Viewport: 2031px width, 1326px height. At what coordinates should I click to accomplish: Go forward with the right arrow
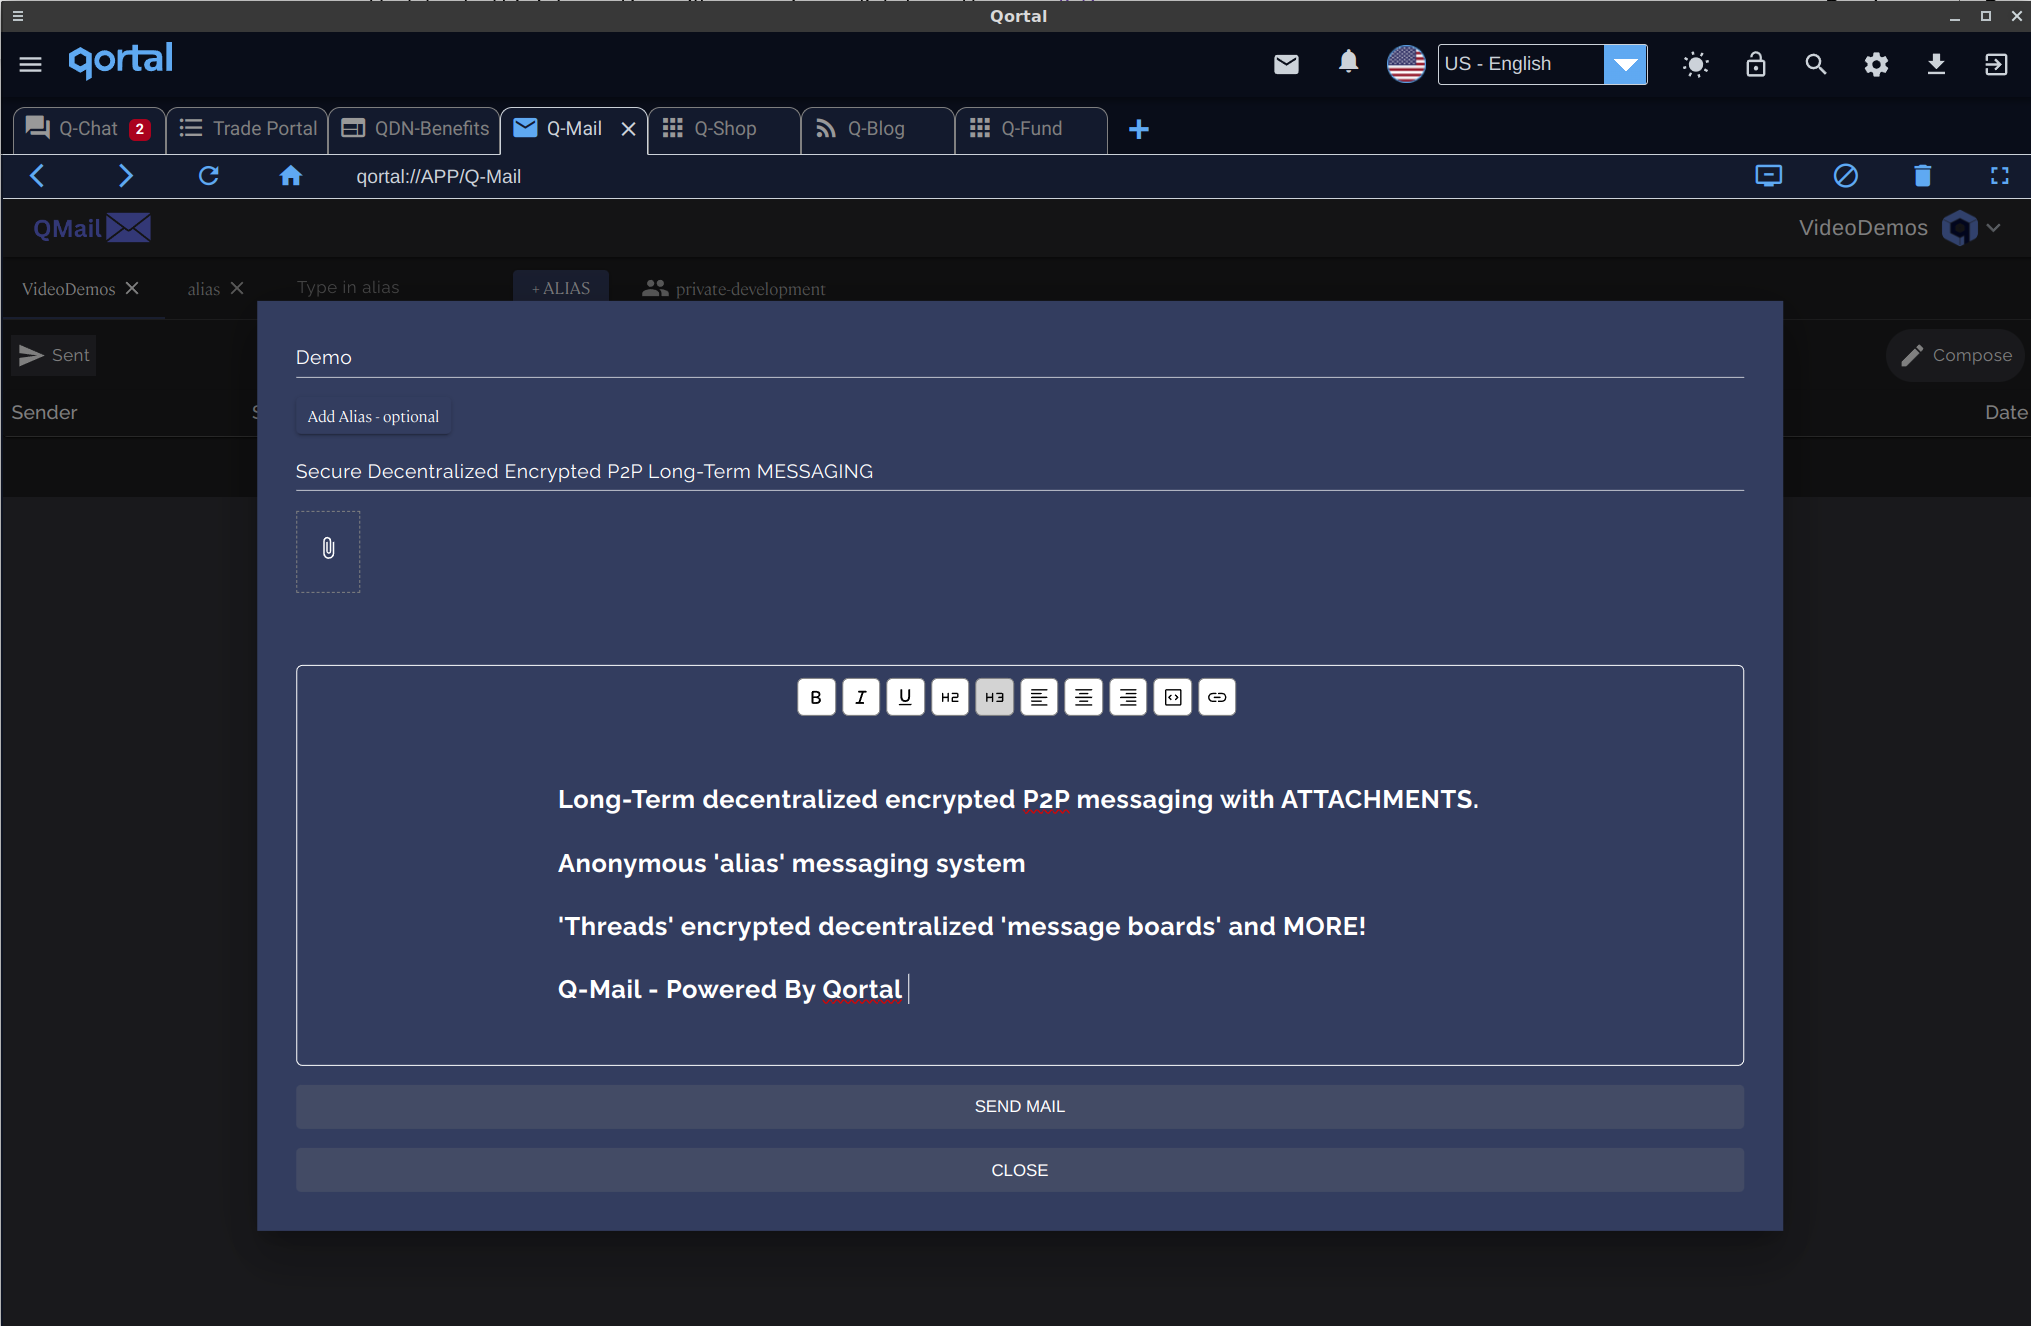click(125, 176)
